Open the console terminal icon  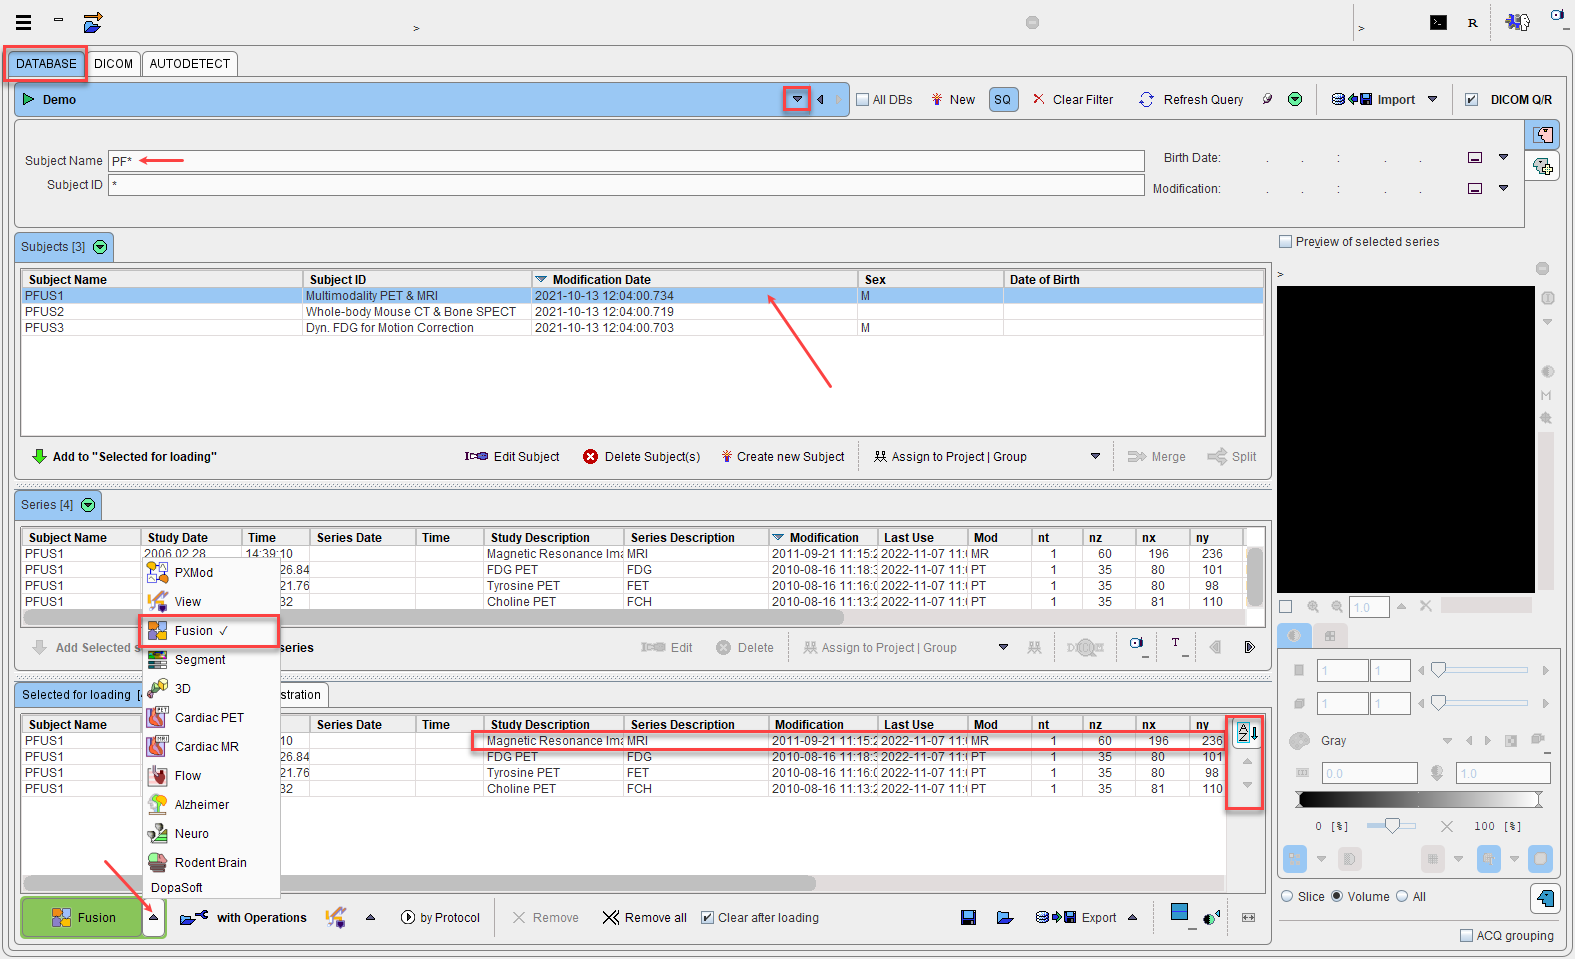coord(1438,22)
